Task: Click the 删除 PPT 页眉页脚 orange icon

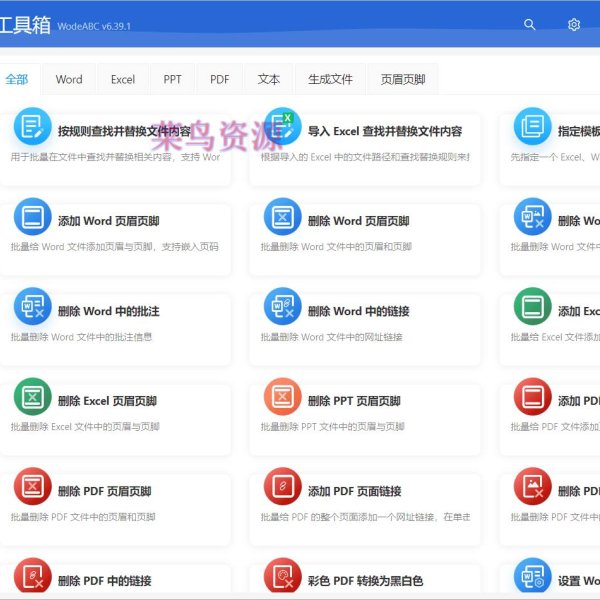Action: pyautogui.click(x=282, y=397)
